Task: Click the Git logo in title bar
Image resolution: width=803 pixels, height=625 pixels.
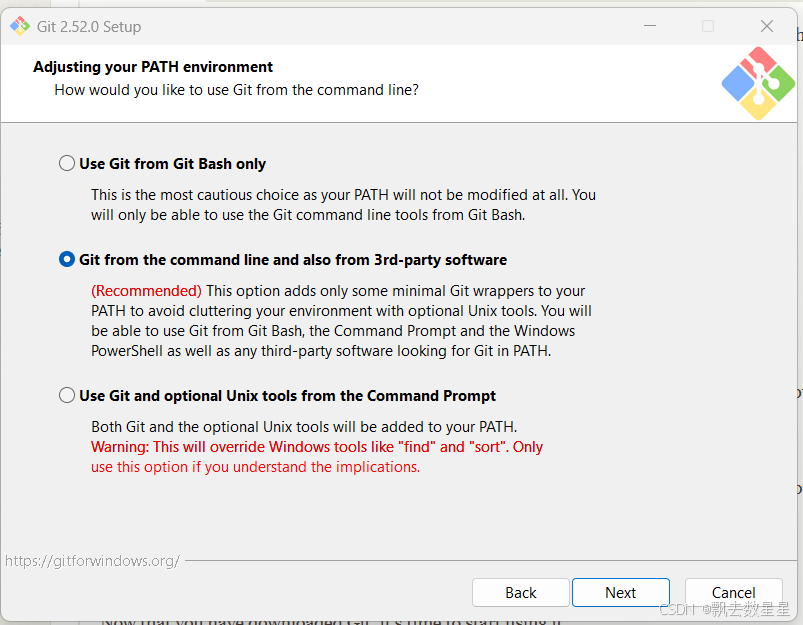Action: [20, 26]
